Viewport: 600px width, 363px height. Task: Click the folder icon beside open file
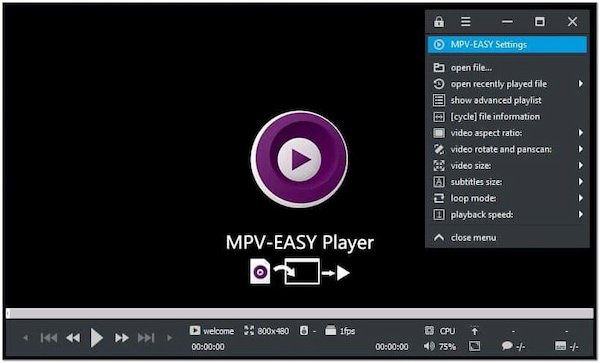[x=439, y=68]
